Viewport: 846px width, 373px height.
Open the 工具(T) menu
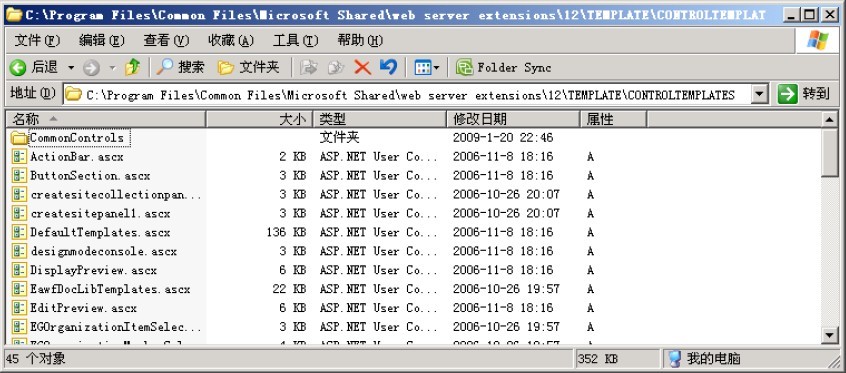tap(296, 40)
